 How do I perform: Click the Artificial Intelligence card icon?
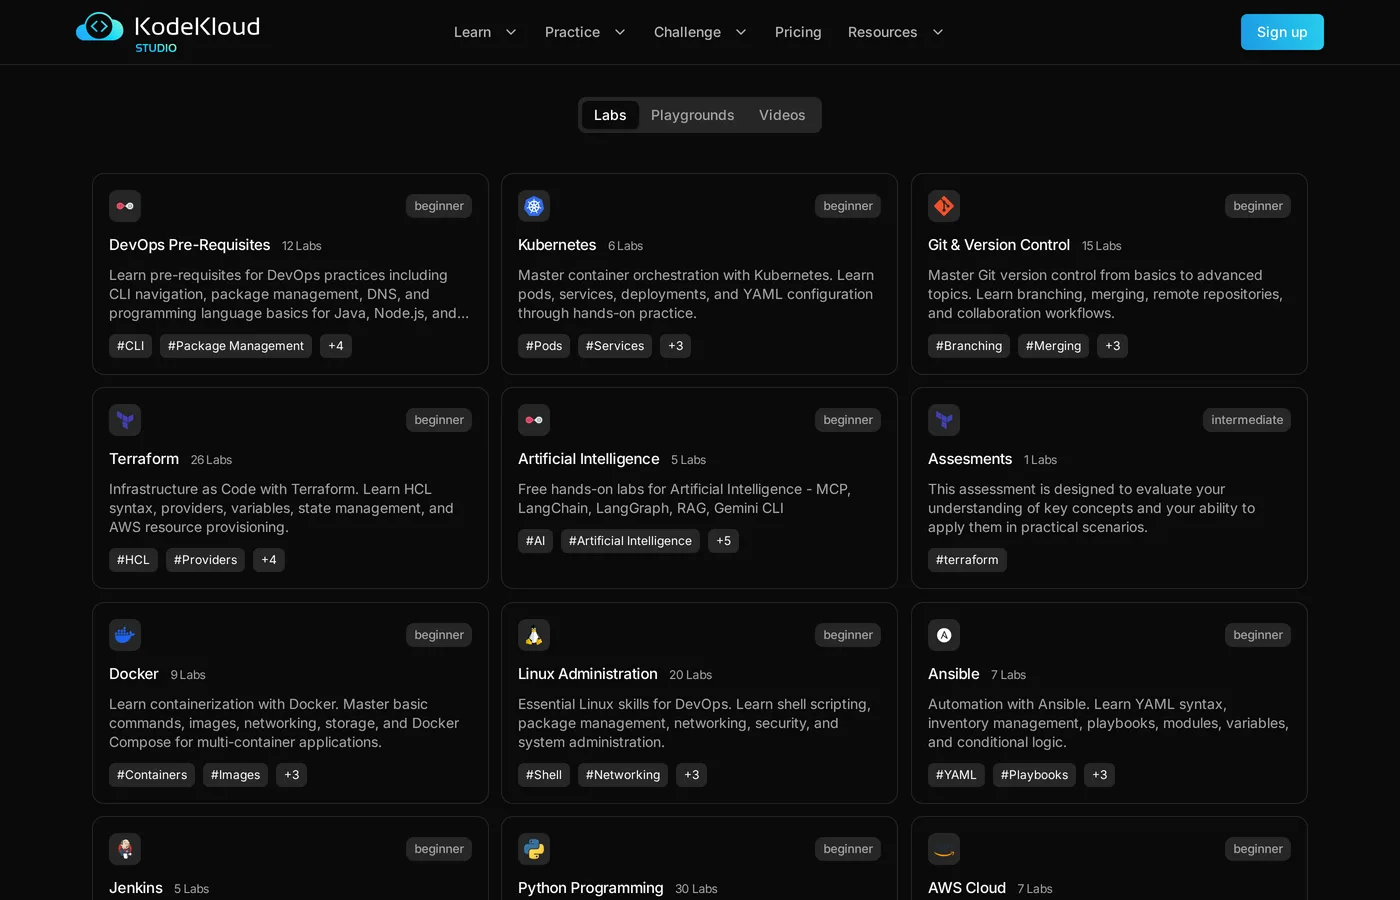click(534, 420)
